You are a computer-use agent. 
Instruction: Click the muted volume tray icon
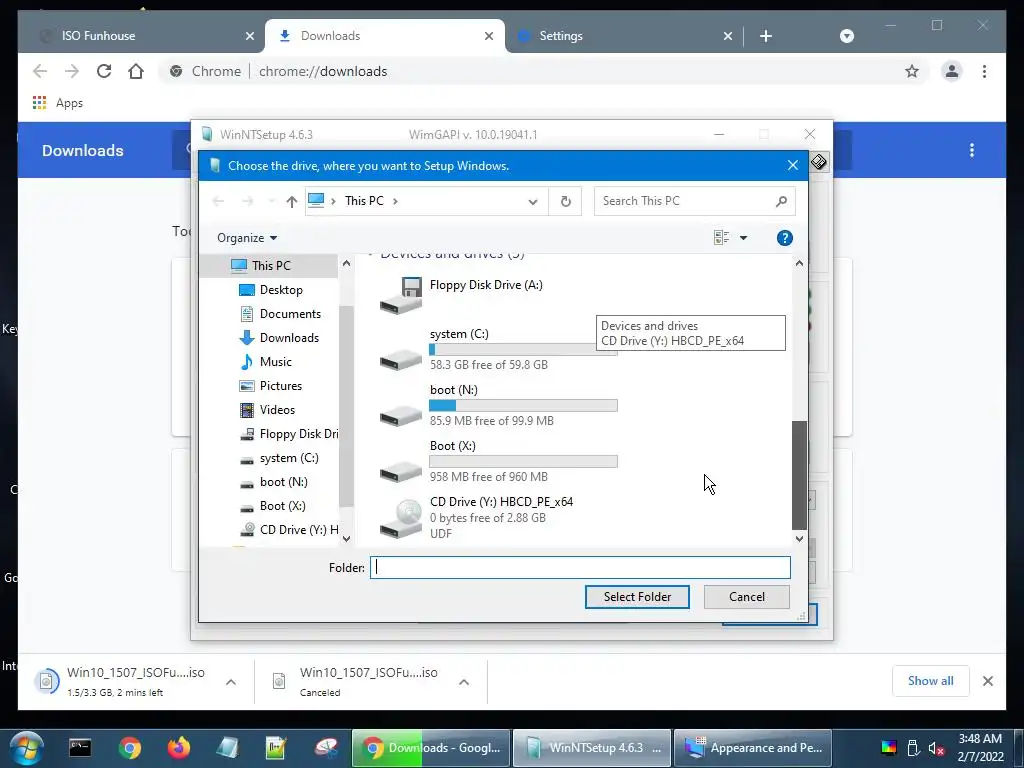[936, 748]
